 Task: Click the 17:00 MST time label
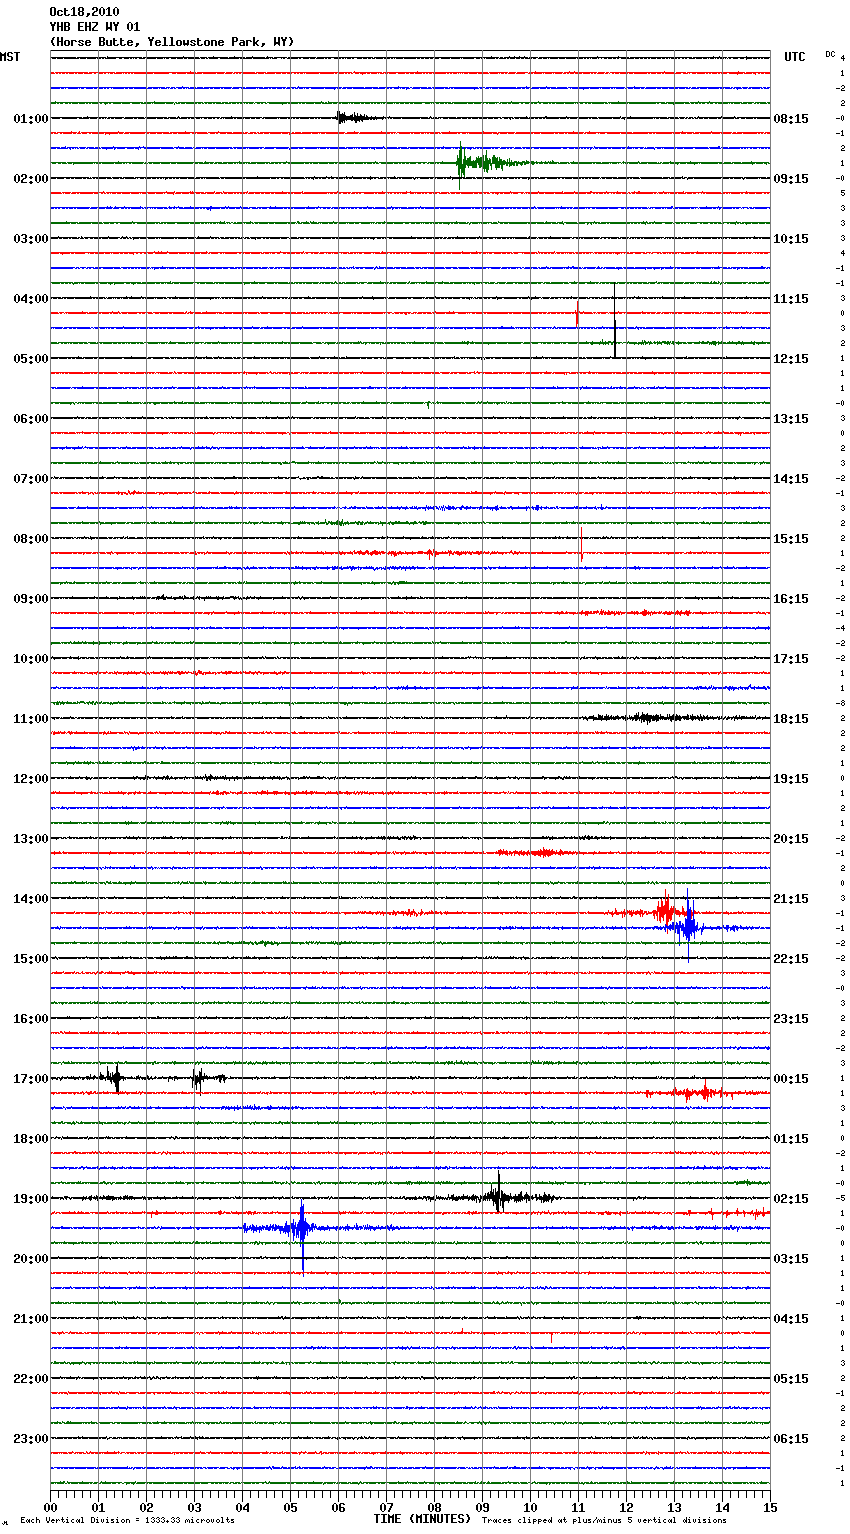pyautogui.click(x=30, y=1079)
